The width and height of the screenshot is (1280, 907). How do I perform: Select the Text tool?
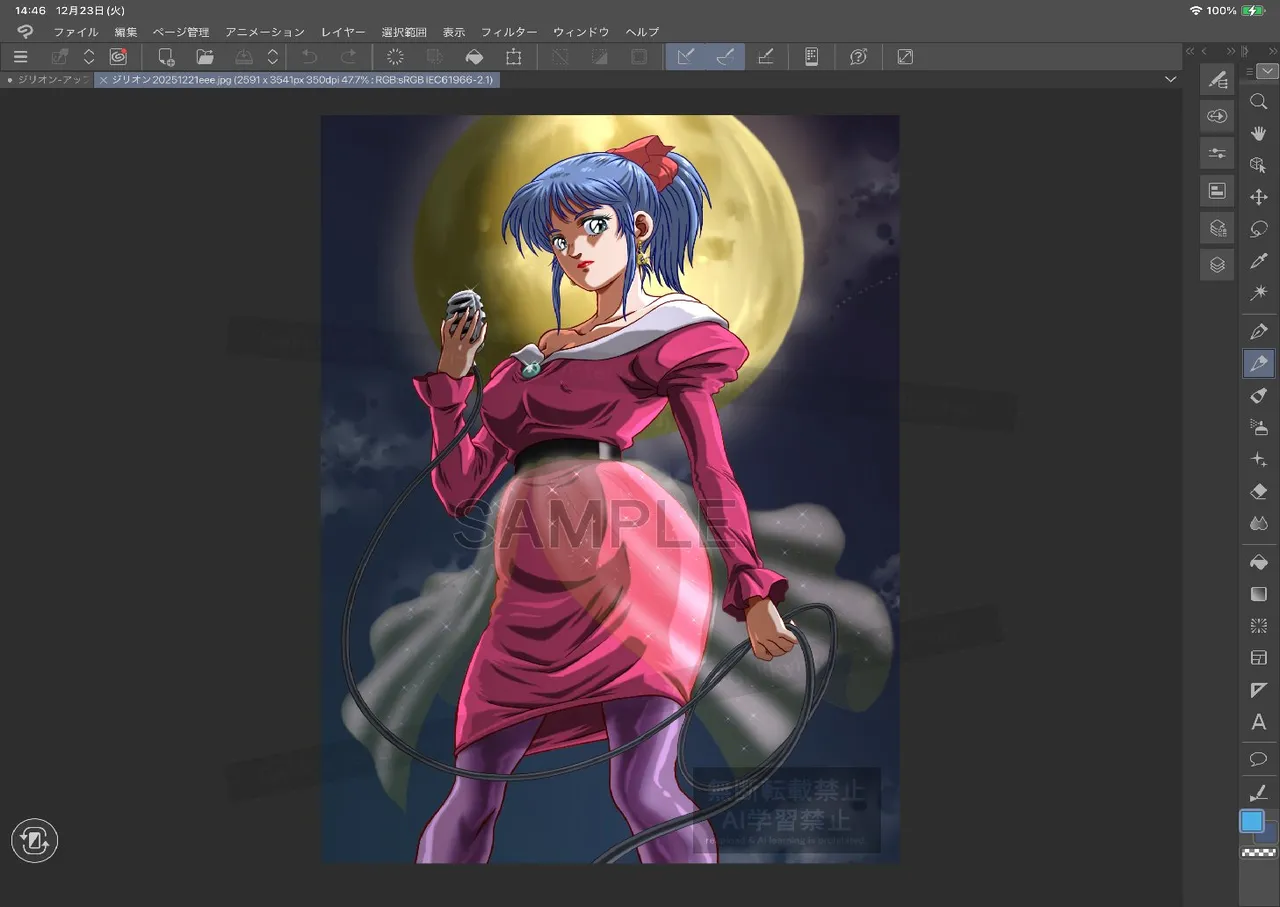click(1258, 722)
